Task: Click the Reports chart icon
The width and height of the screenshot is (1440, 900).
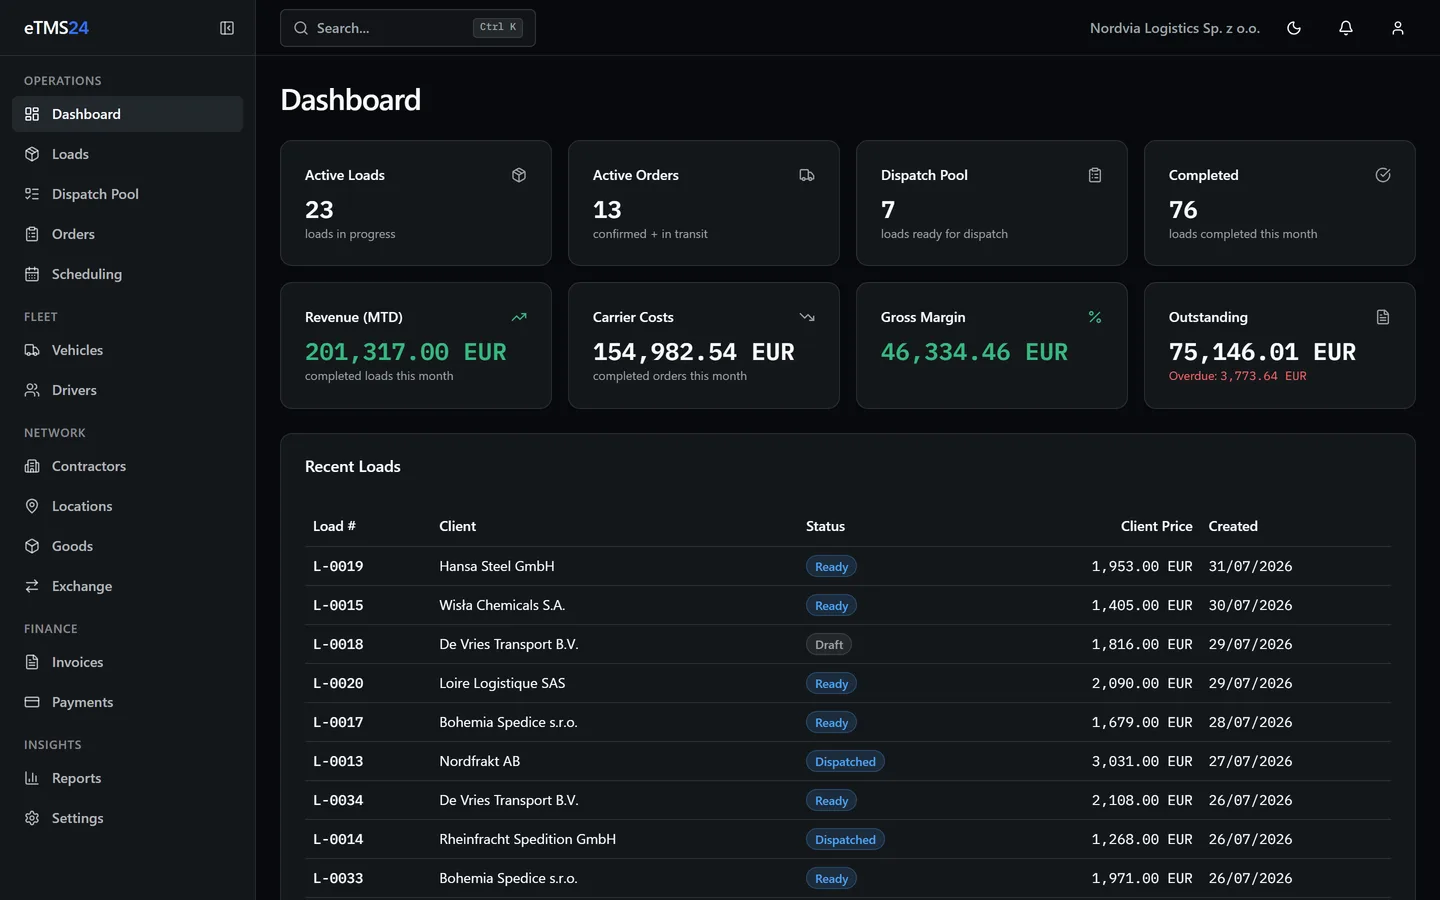Action: (x=32, y=778)
